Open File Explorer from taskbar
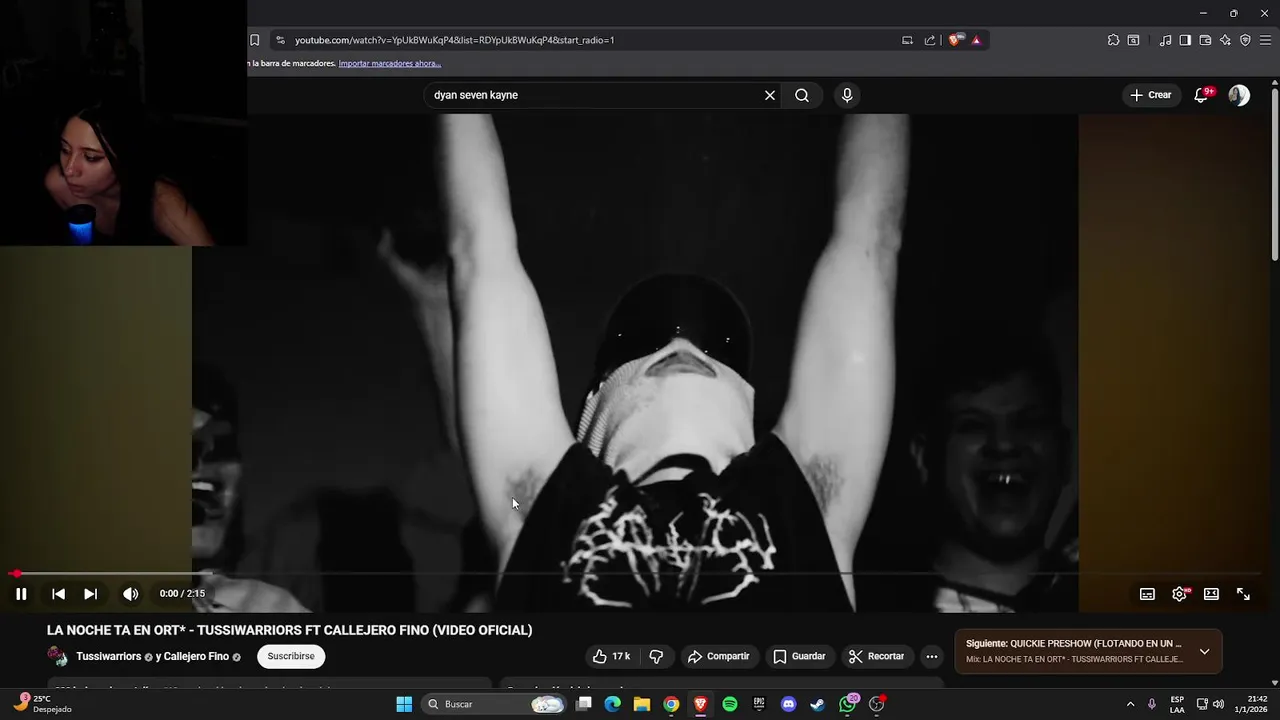This screenshot has height=720, width=1280. [642, 704]
